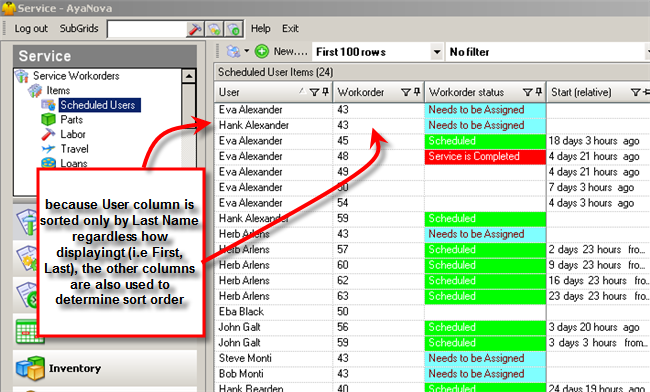Open Labor item in the tree
650x392 pixels.
click(x=73, y=134)
